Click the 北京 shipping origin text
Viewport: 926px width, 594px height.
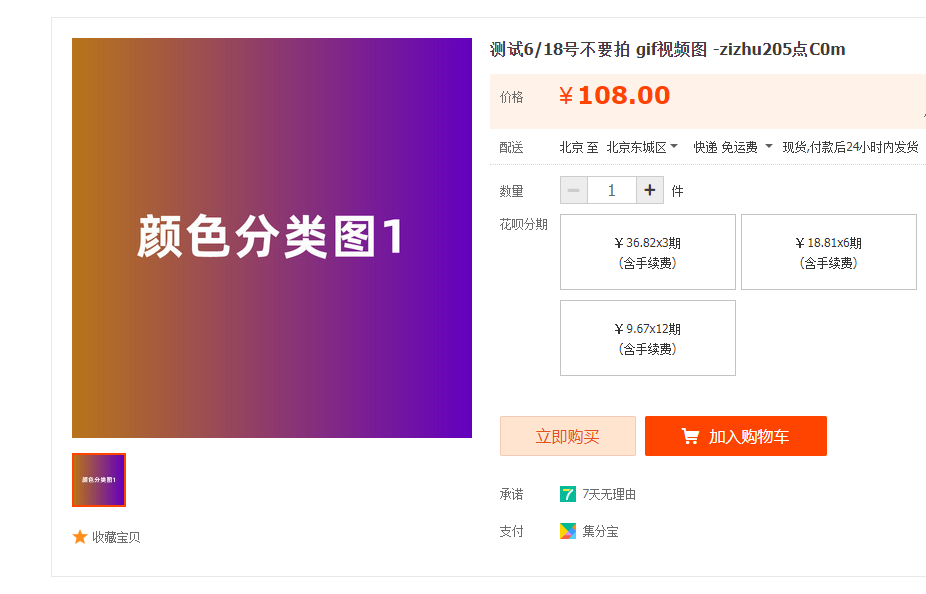point(571,147)
